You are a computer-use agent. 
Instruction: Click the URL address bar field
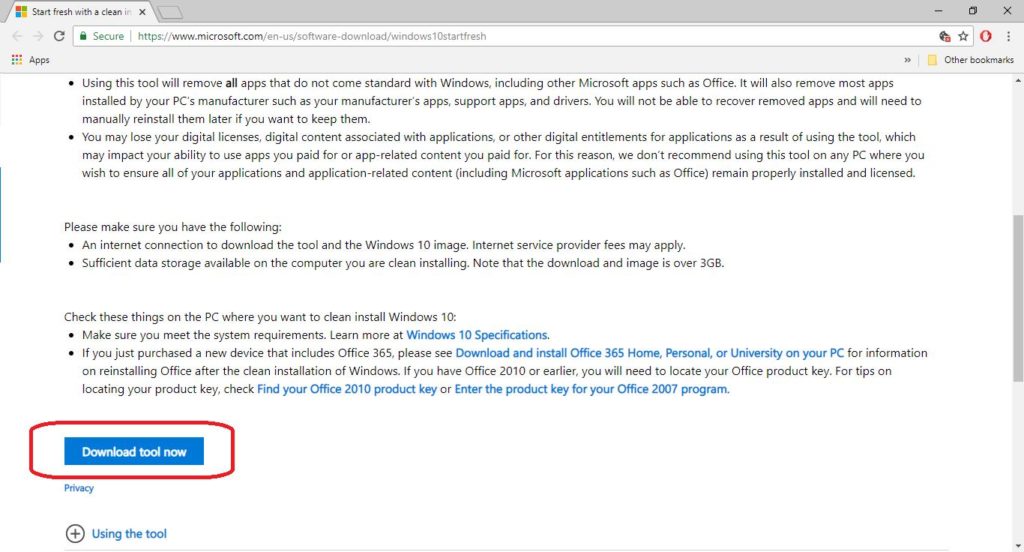tap(522, 36)
